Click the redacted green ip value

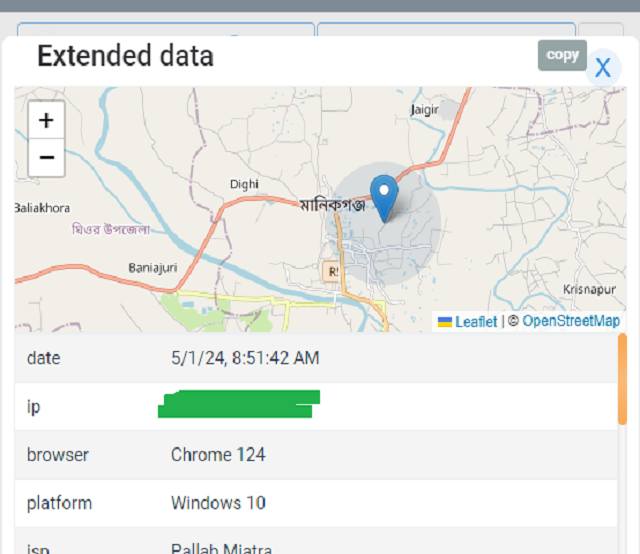[240, 405]
